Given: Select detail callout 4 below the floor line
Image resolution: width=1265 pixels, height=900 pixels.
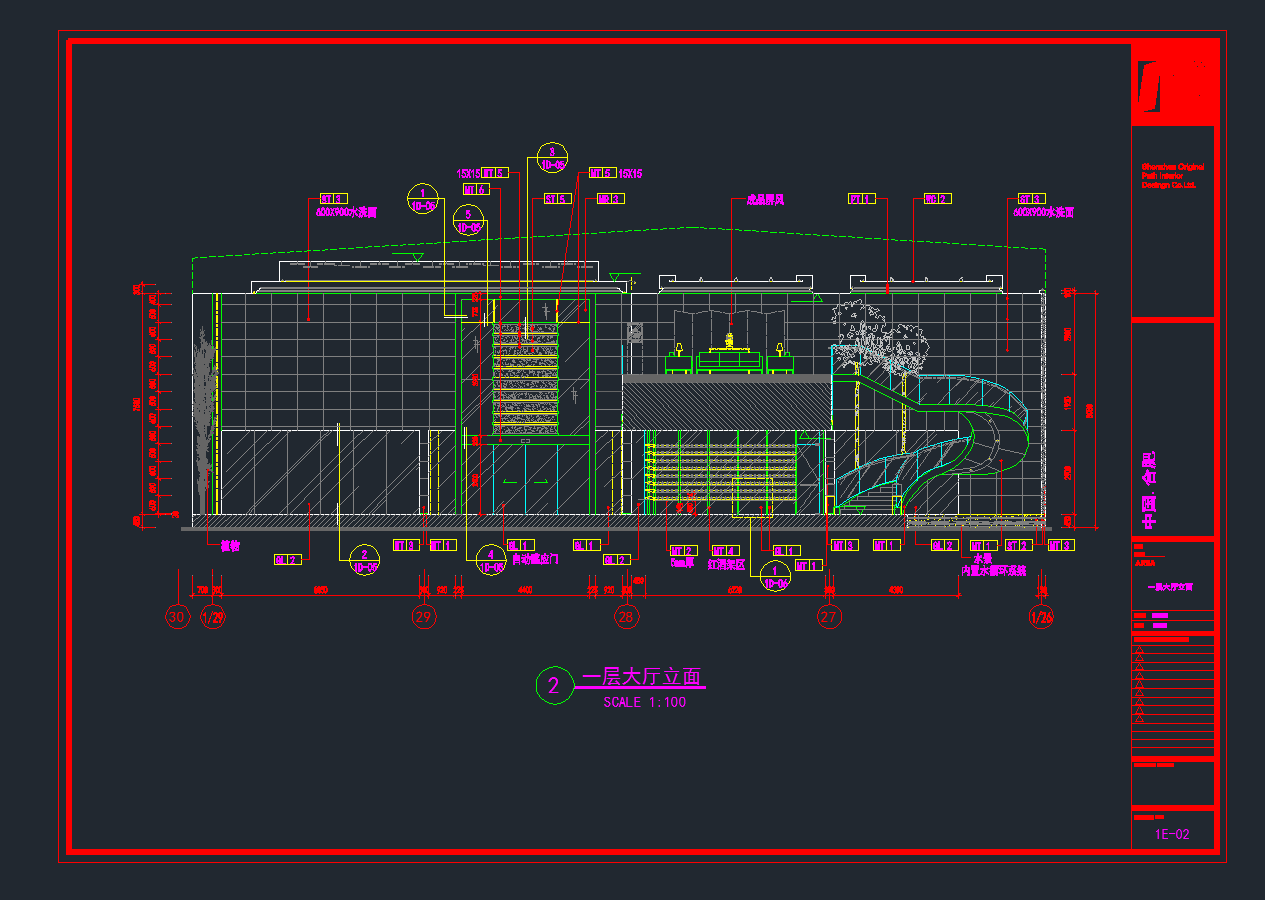Looking at the screenshot, I should (491, 560).
